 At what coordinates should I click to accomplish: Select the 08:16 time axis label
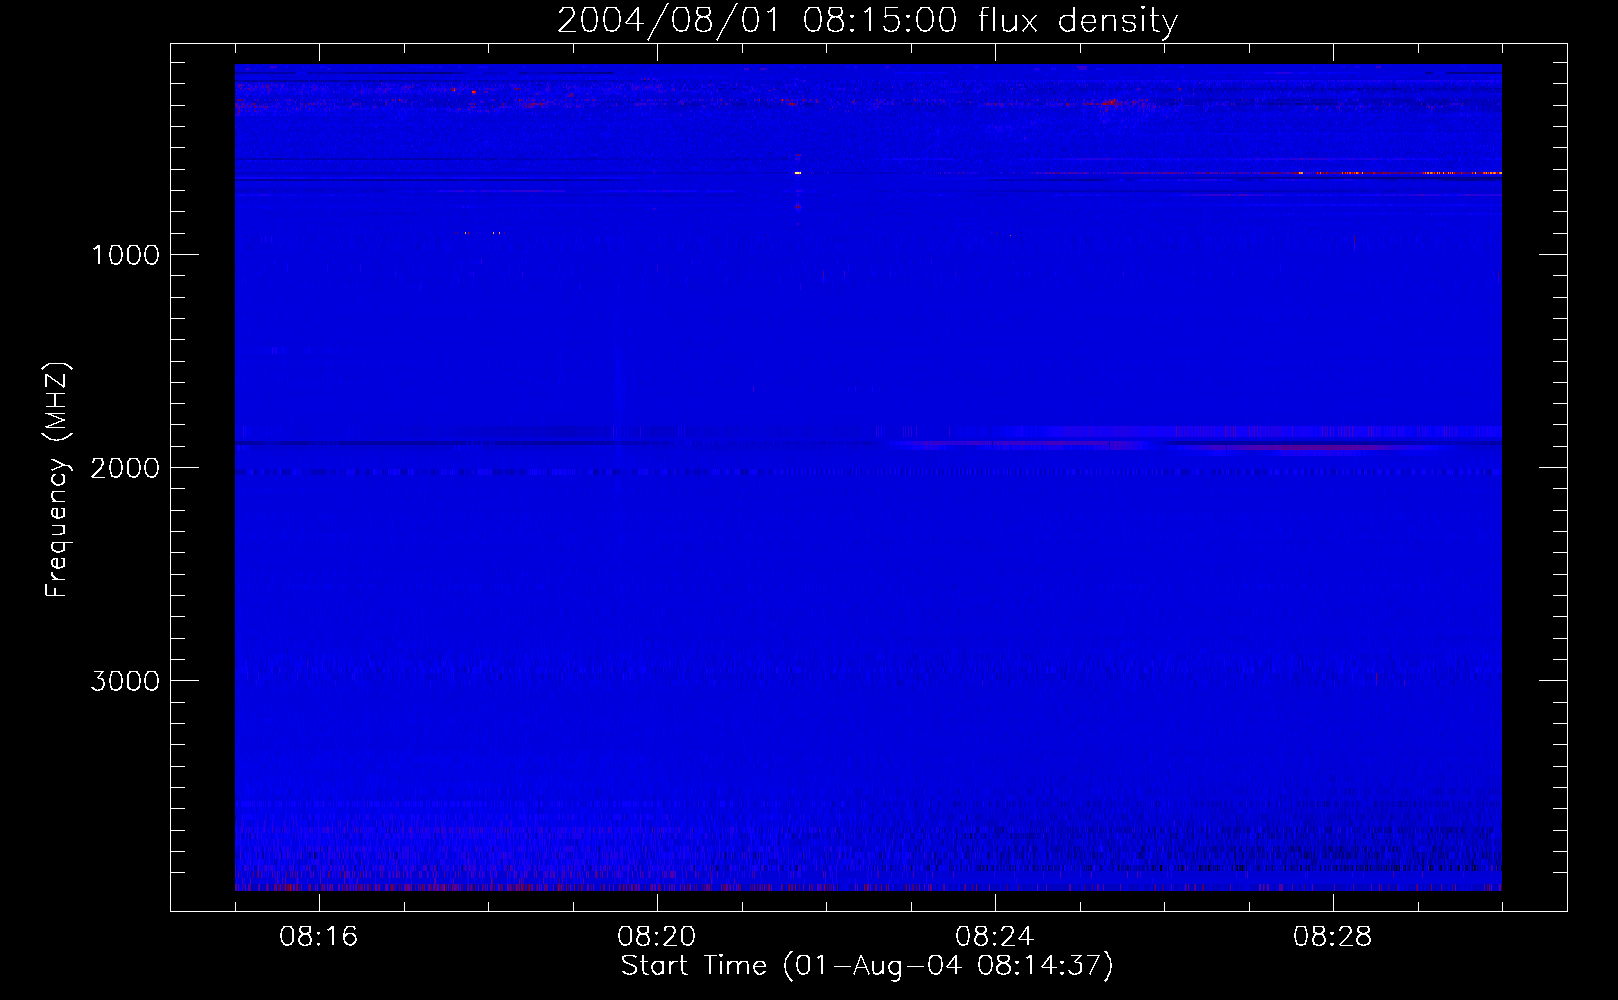pyautogui.click(x=318, y=937)
